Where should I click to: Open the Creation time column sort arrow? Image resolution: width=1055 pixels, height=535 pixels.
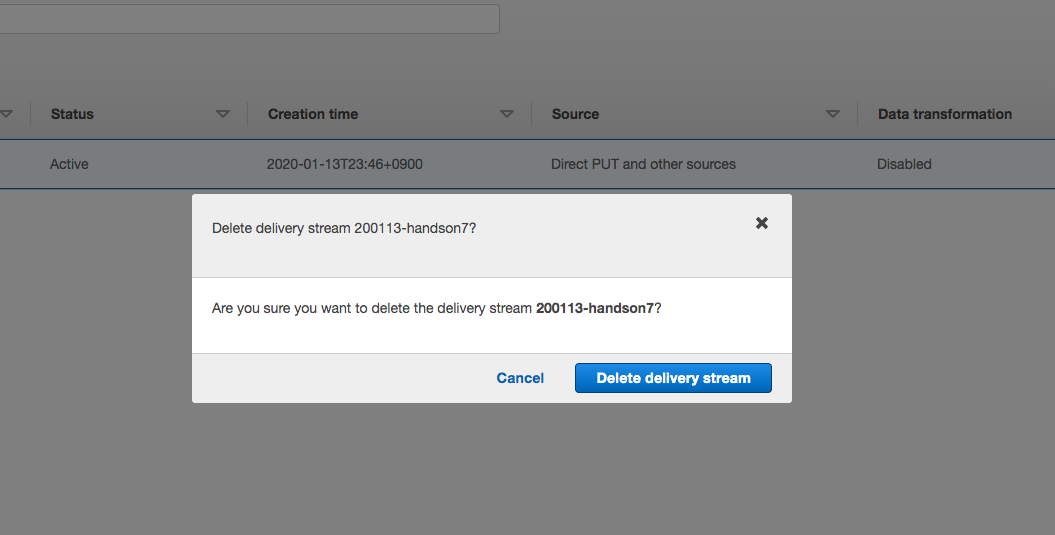507,114
